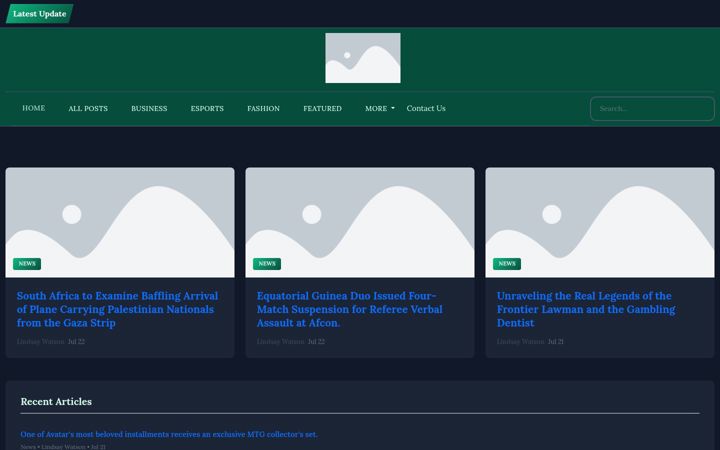720x450 pixels.
Task: Go to the HOME menu item
Action: click(34, 108)
